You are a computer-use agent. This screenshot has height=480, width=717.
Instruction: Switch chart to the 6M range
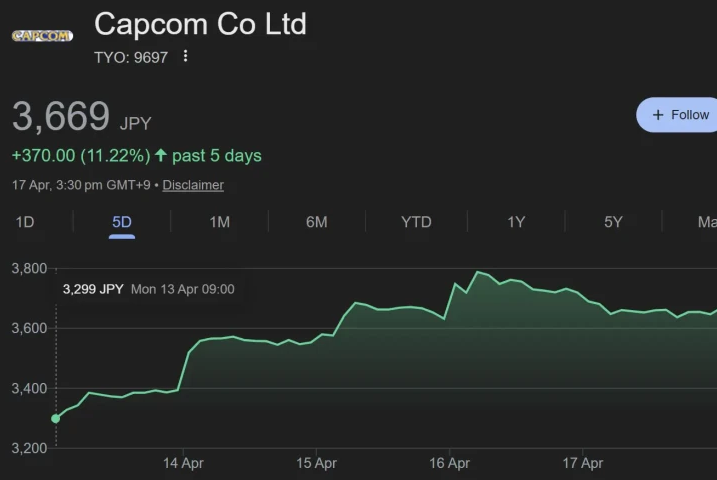(316, 222)
